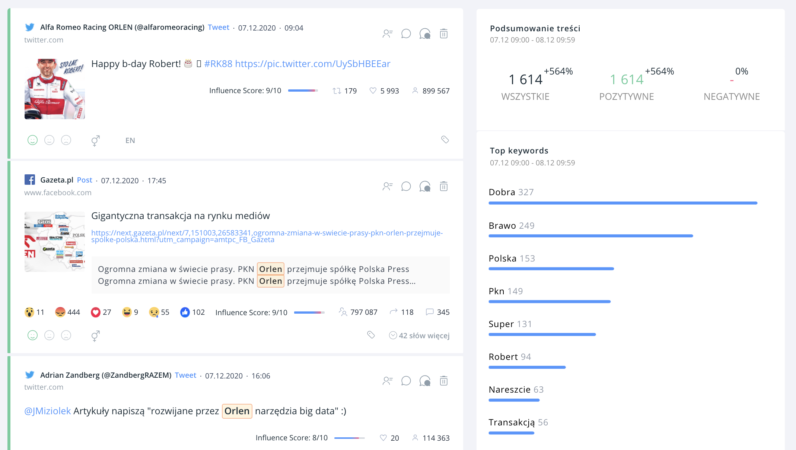Screen dimensions: 796x450
Task: Click the comment bubble icon on Gazeta.pl post
Action: tap(406, 186)
